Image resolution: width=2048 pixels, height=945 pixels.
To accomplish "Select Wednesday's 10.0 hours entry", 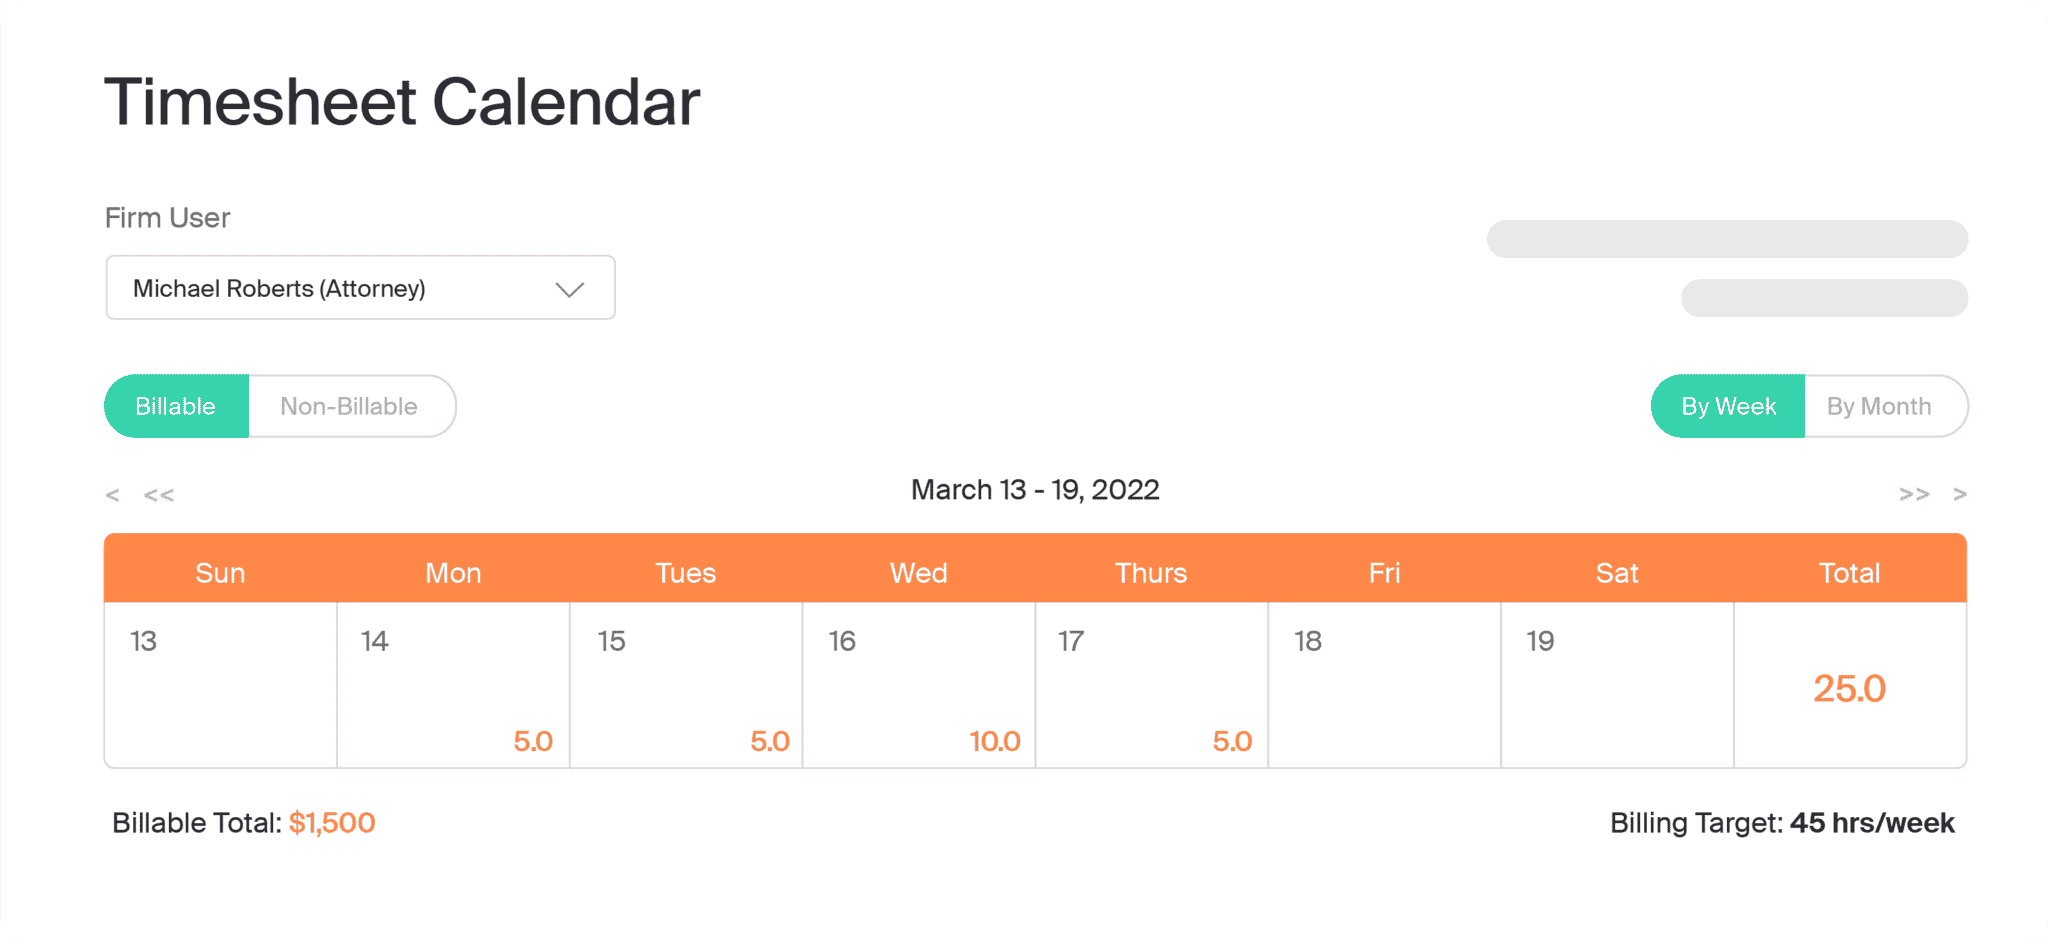I will (x=995, y=740).
